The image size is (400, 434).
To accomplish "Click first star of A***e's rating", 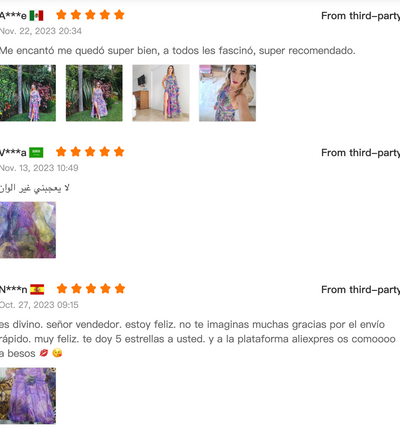I will [61, 15].
